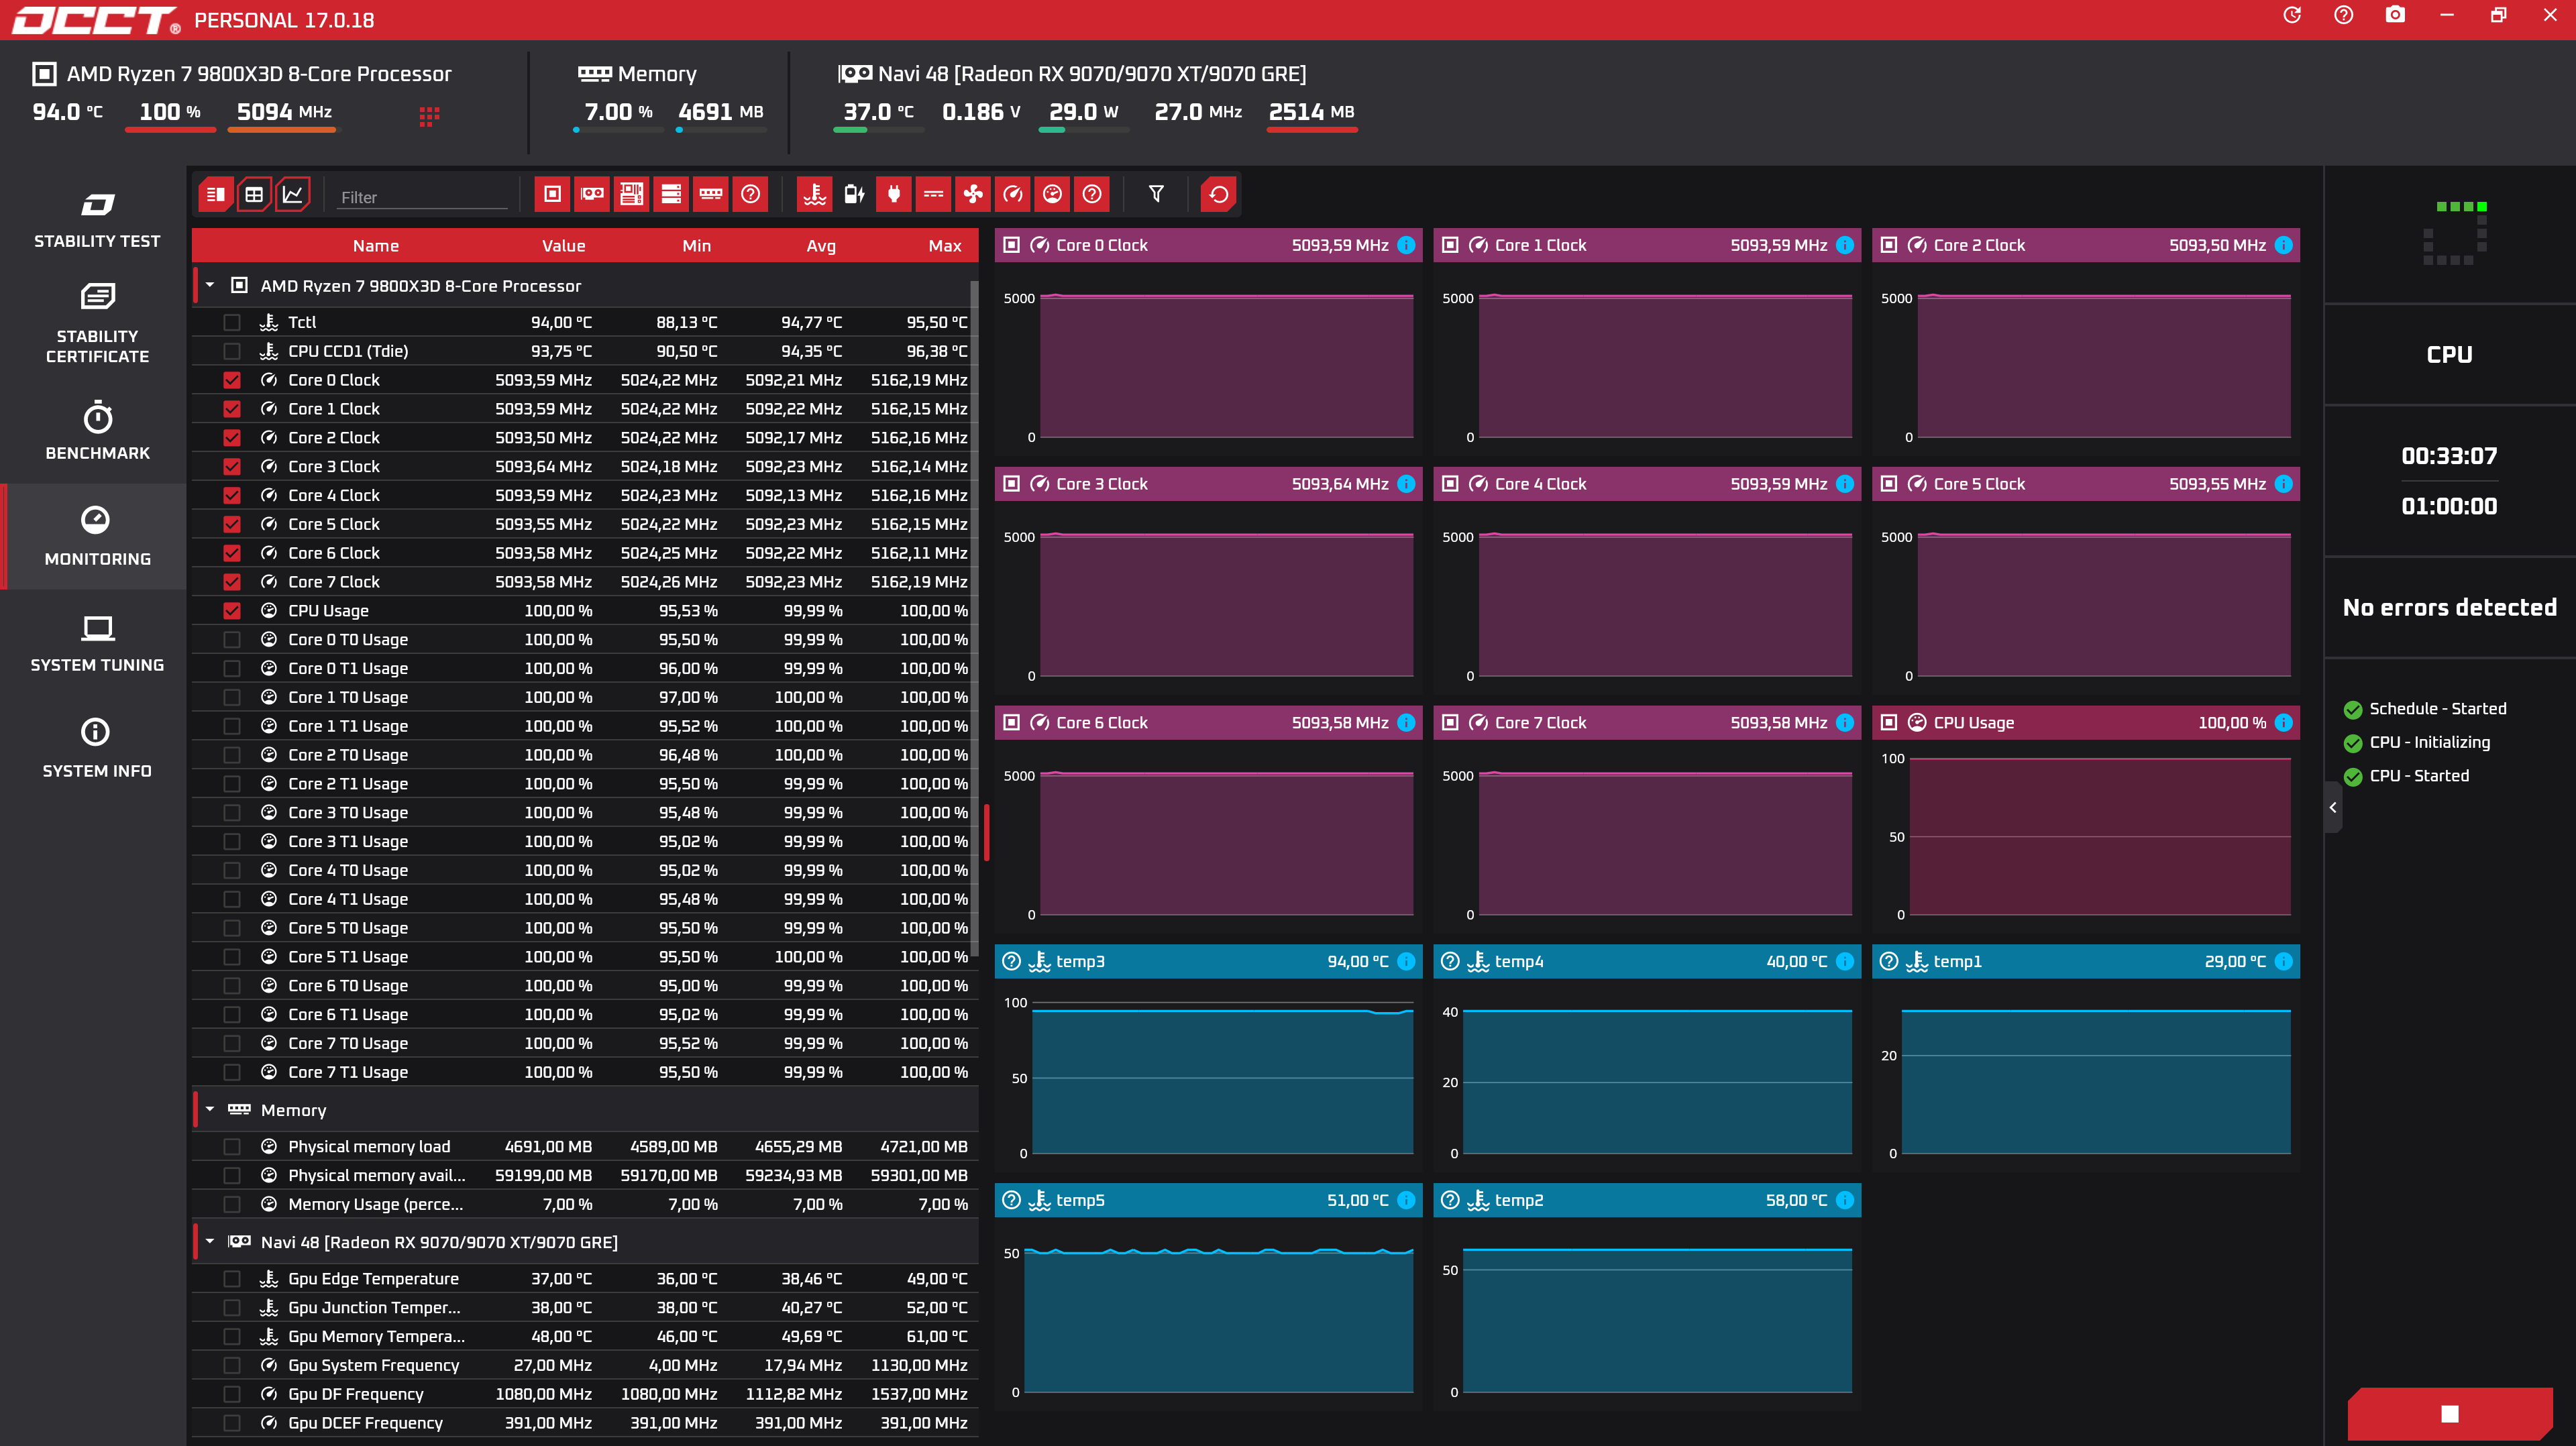Click the GPU hardware filter icon

tap(592, 194)
